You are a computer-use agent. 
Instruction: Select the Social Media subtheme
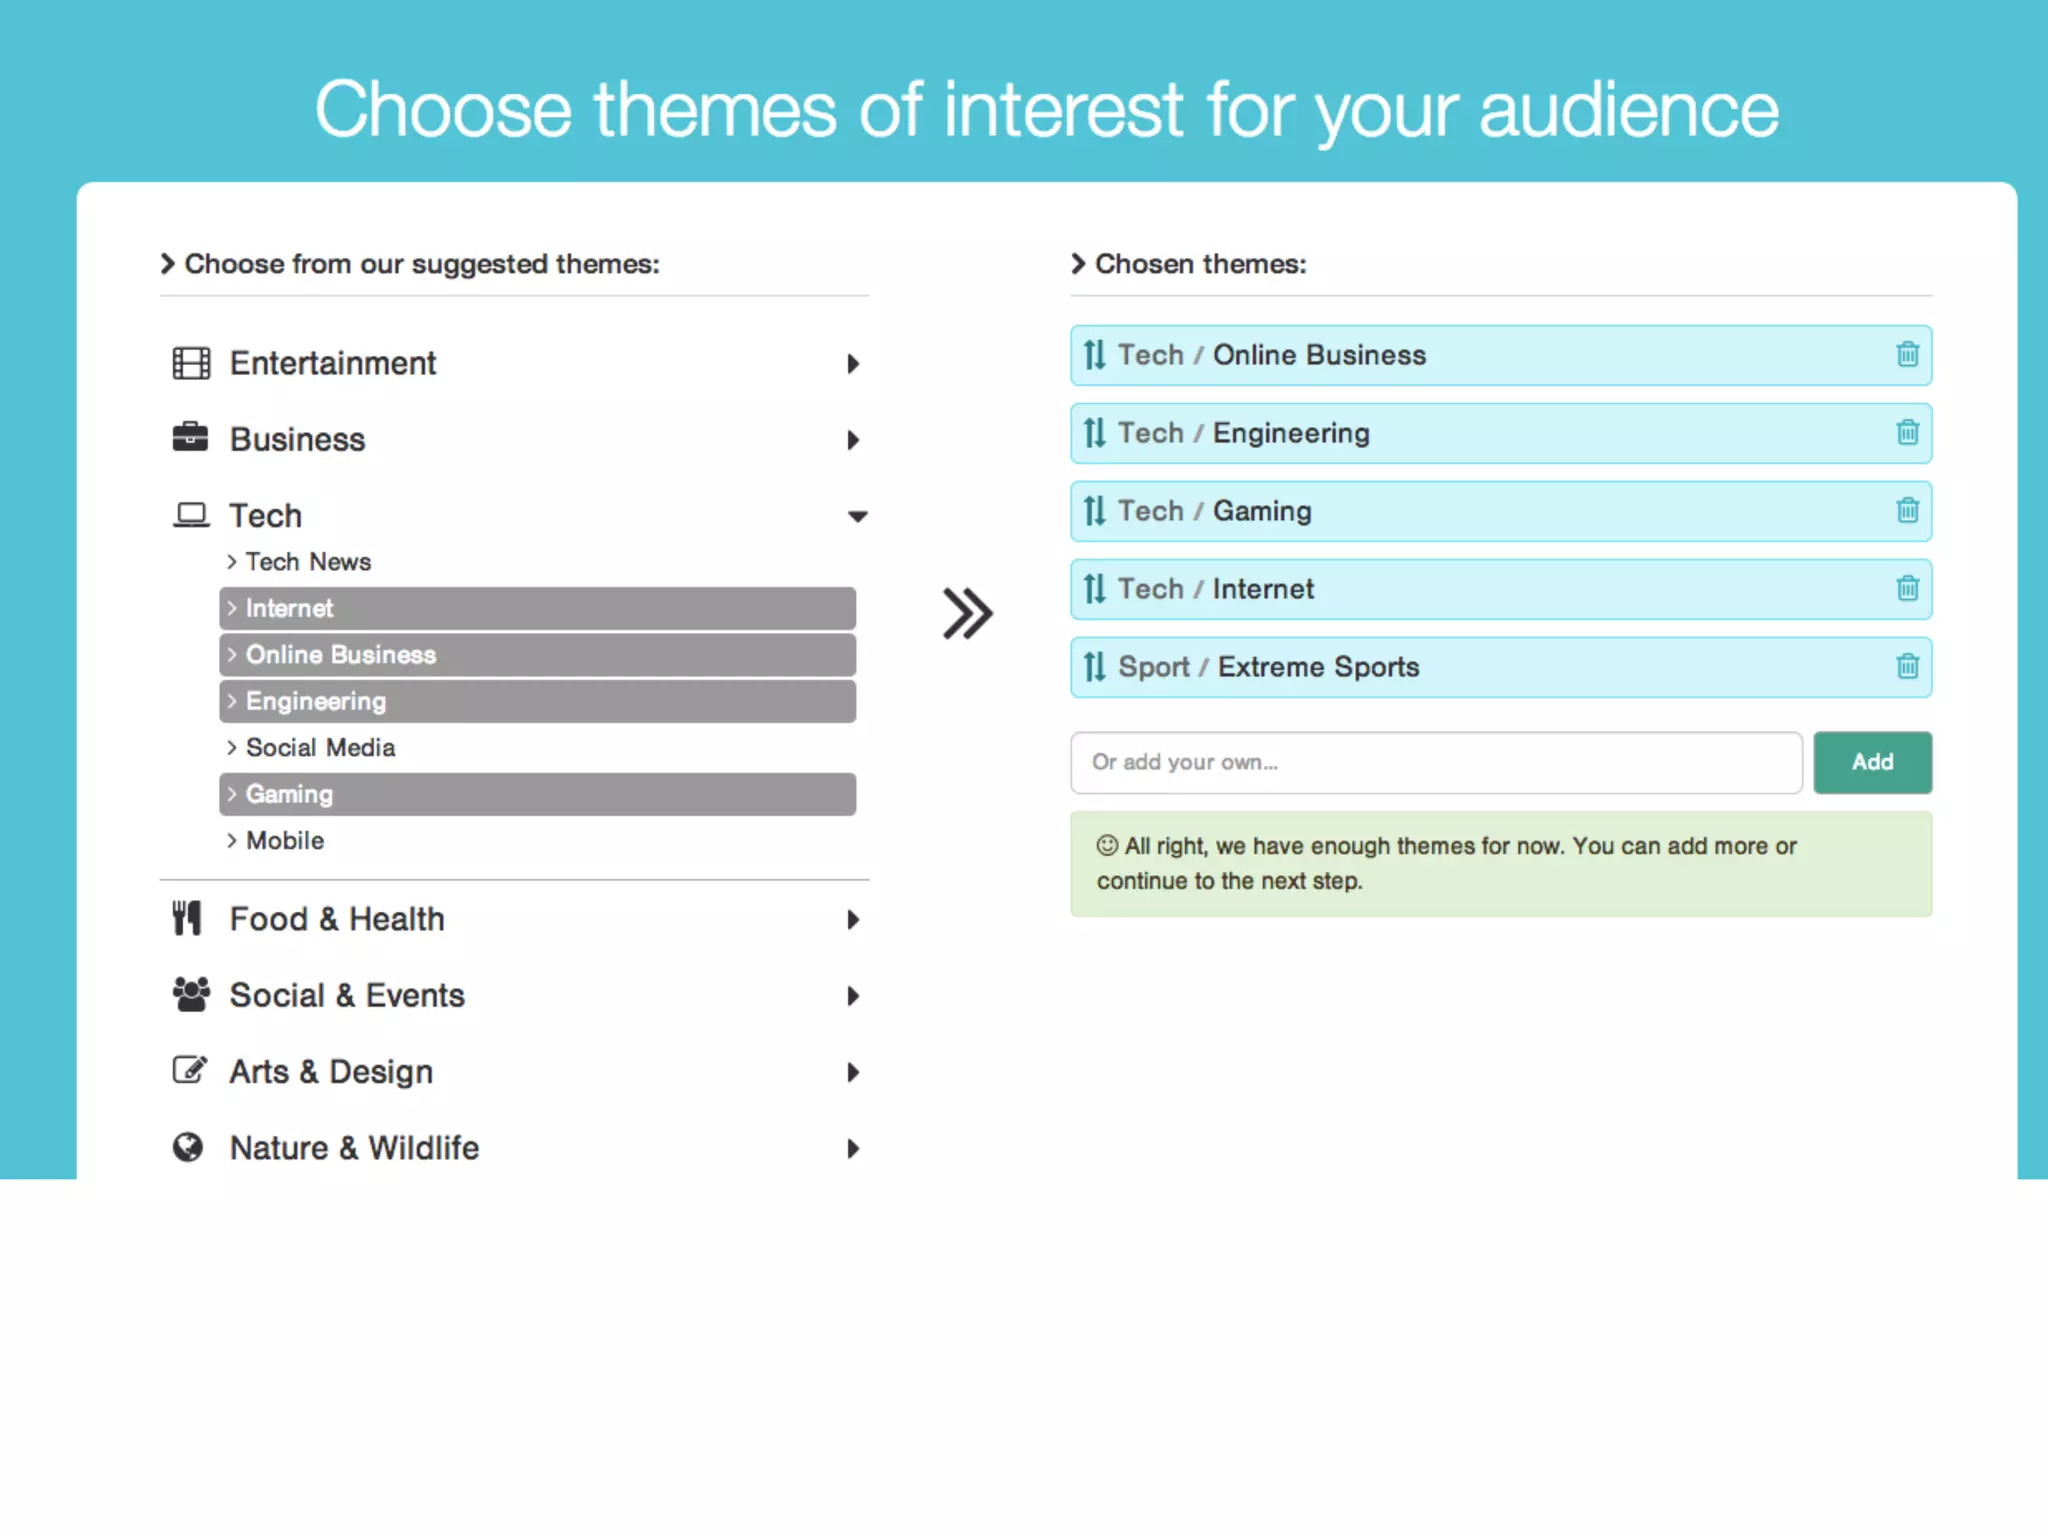(x=320, y=748)
